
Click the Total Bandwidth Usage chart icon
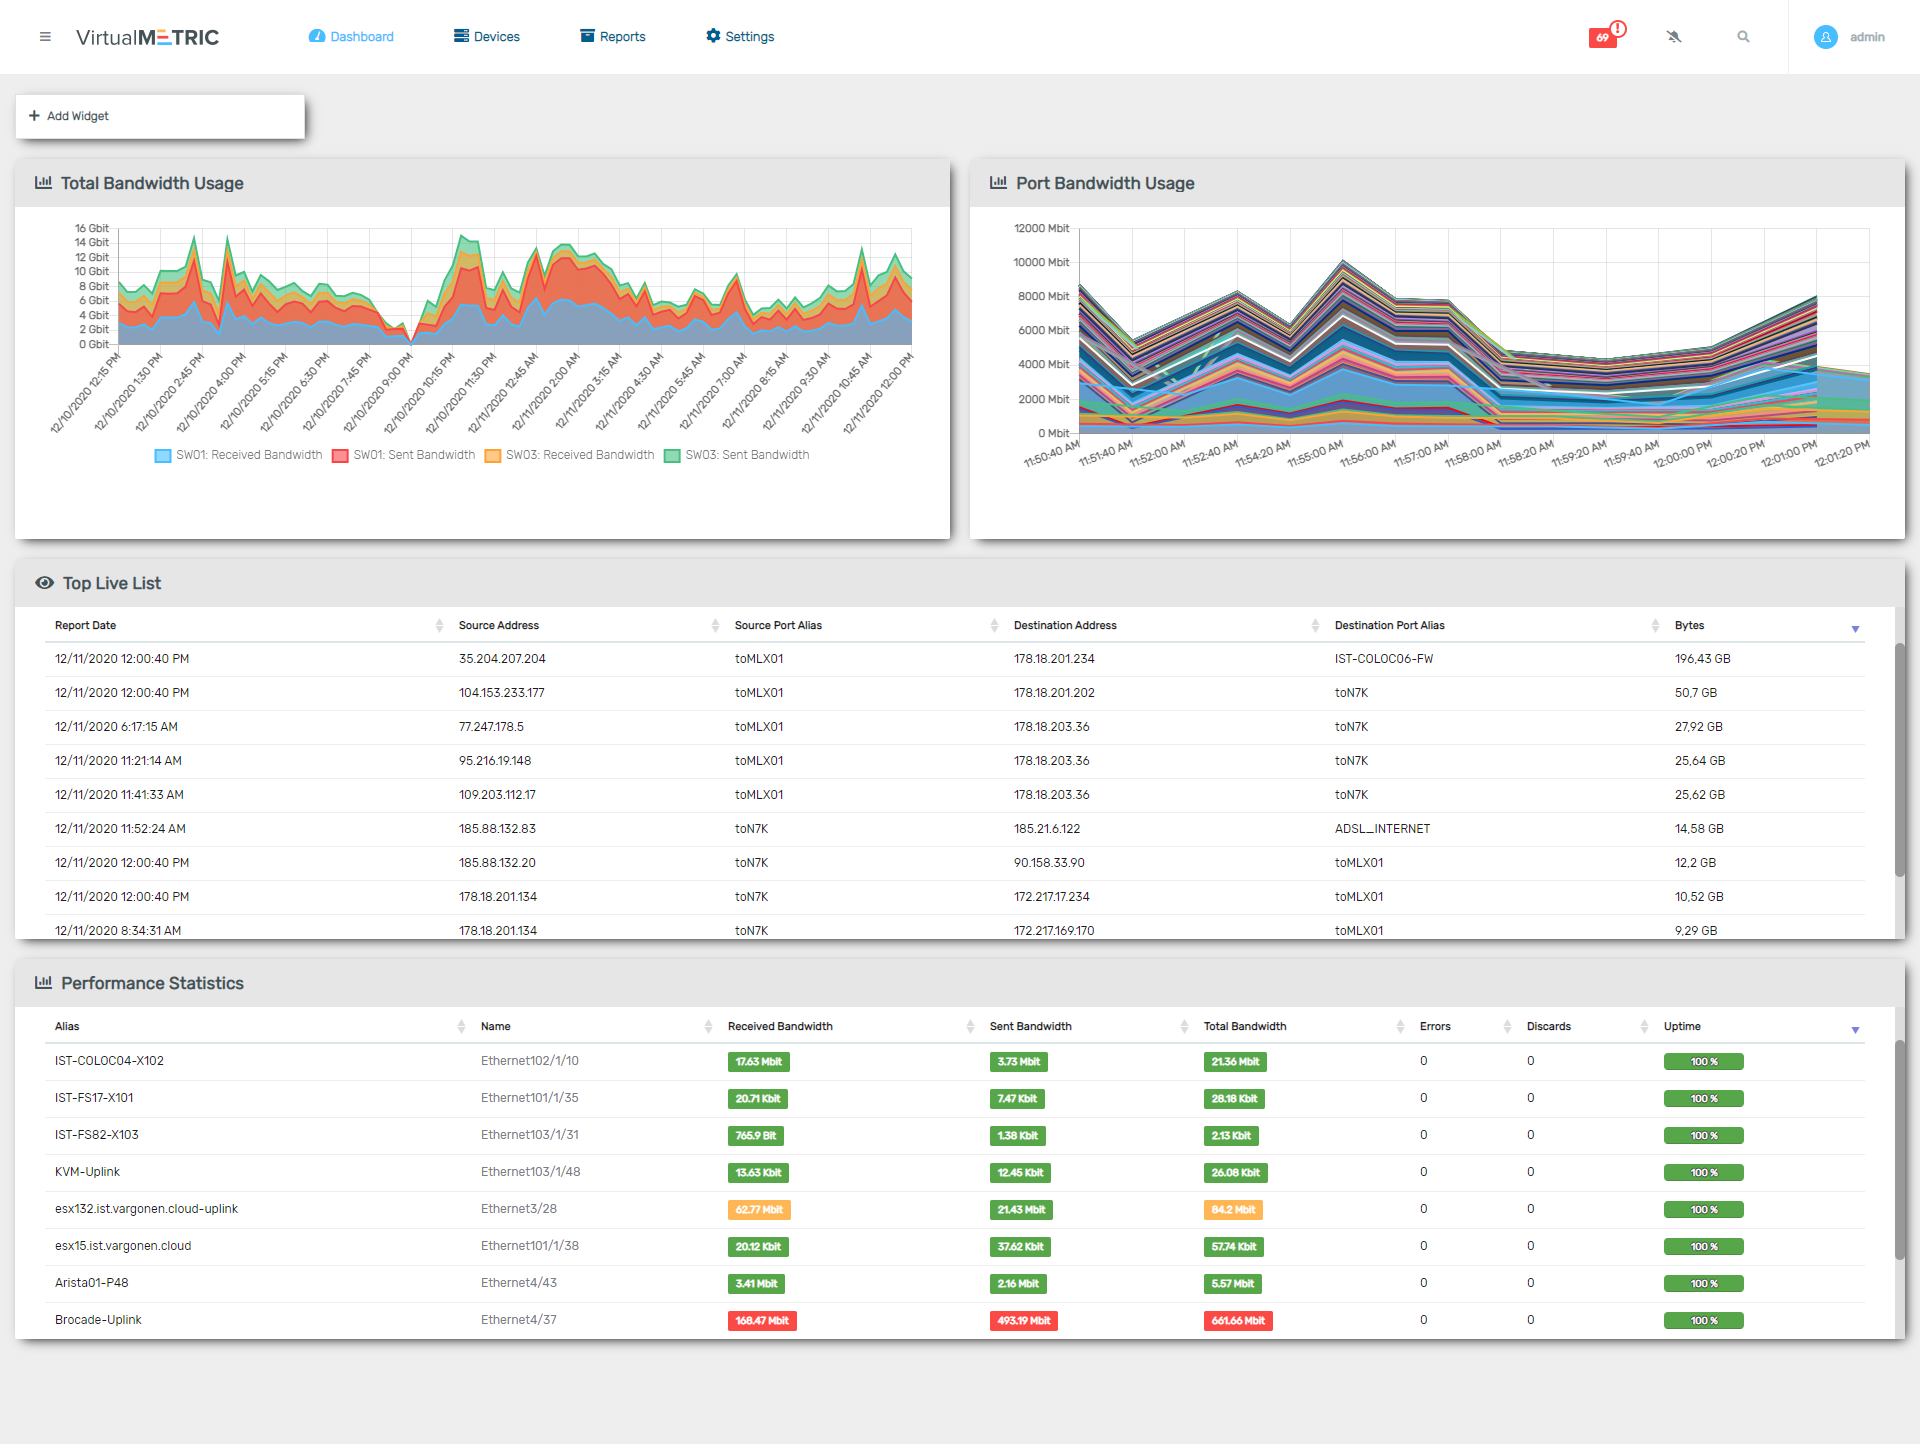click(x=43, y=183)
